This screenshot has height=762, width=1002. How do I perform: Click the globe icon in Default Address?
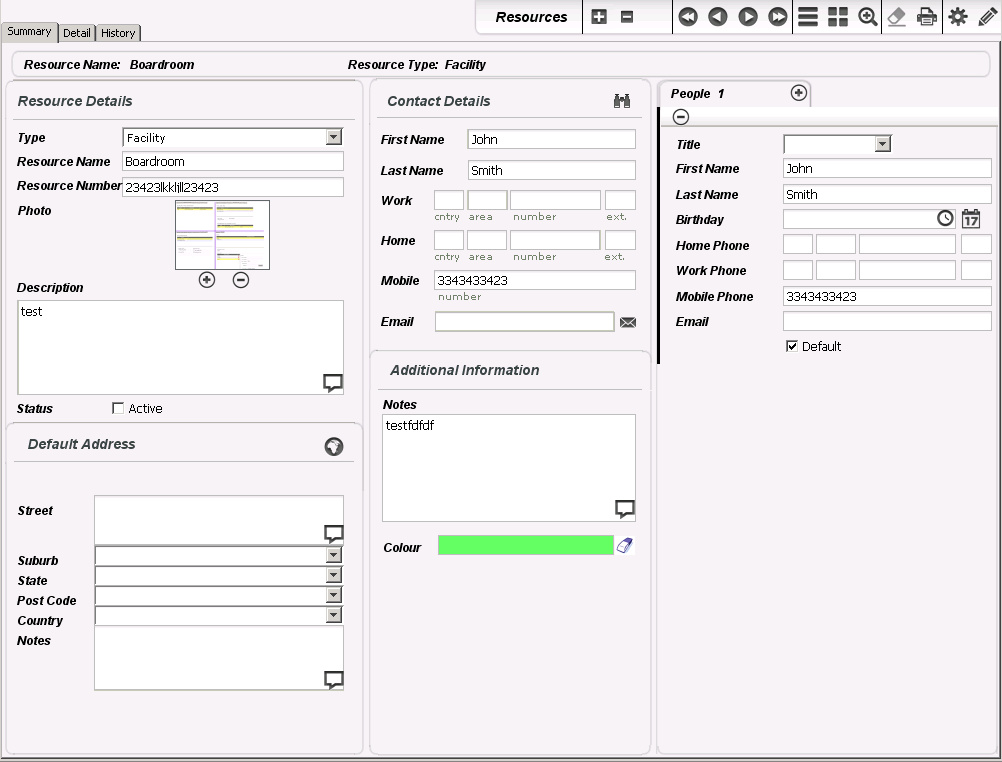(334, 447)
